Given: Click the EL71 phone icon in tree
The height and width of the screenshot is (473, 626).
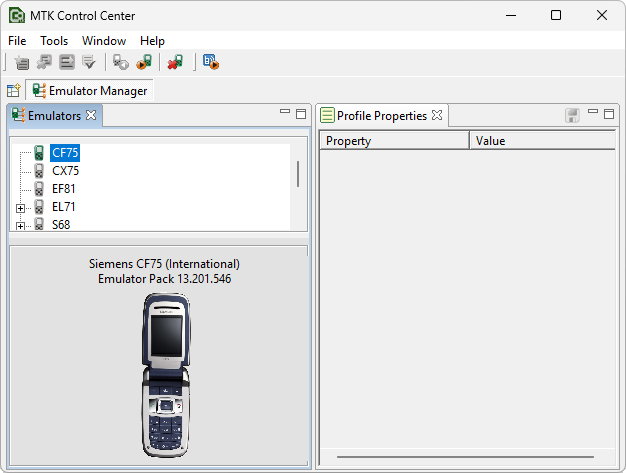Looking at the screenshot, I should pos(39,206).
